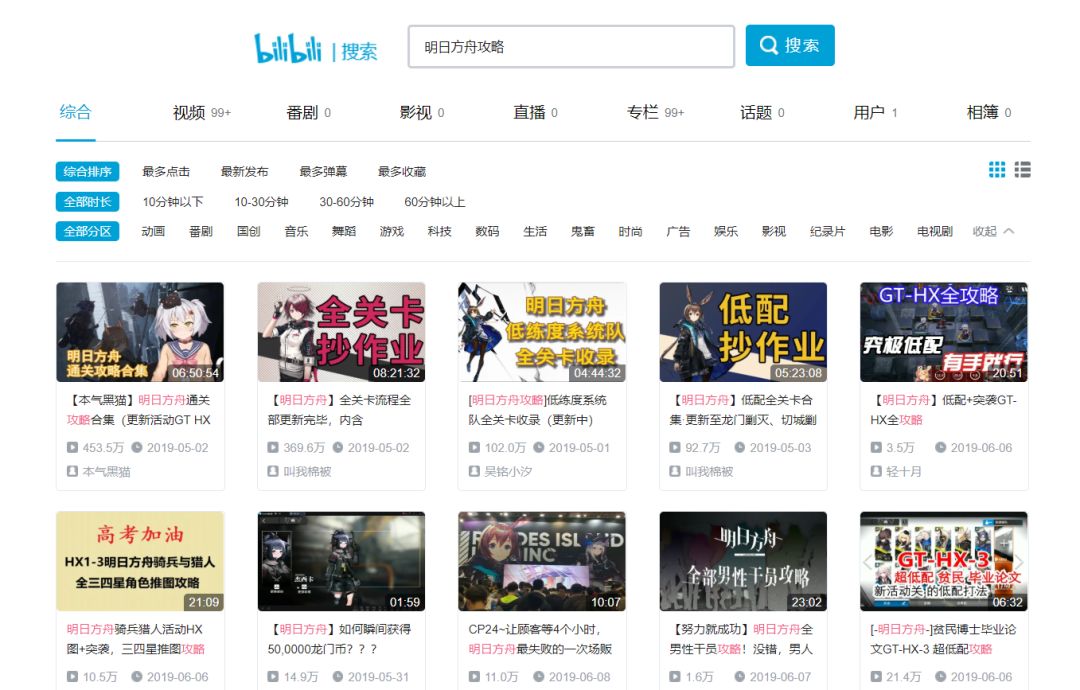Screen dimensions: 1080x690
Task: Open title link 低配全关卡合集
Action: pos(742,410)
